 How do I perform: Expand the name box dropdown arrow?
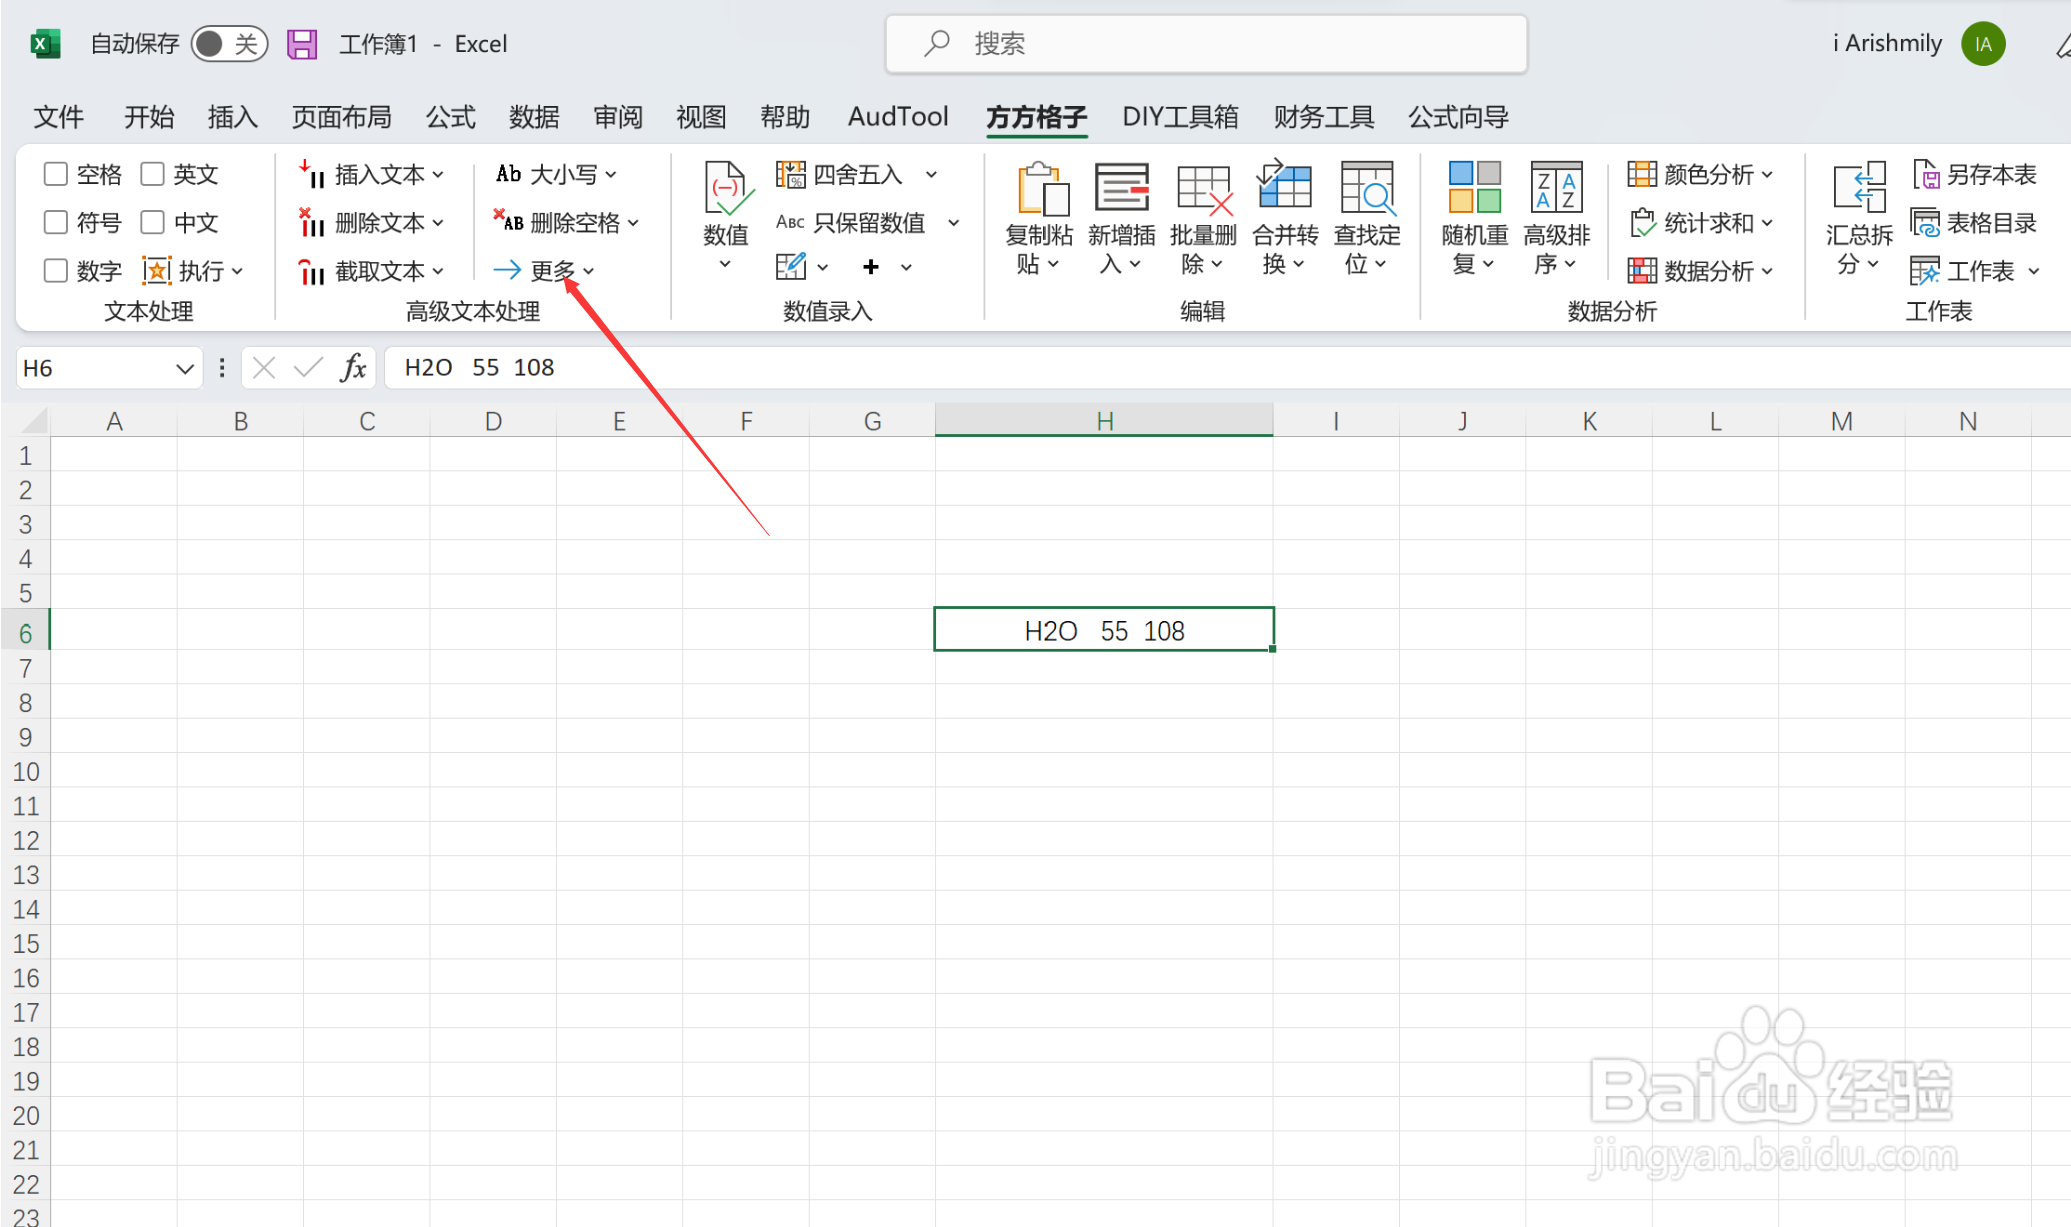184,369
